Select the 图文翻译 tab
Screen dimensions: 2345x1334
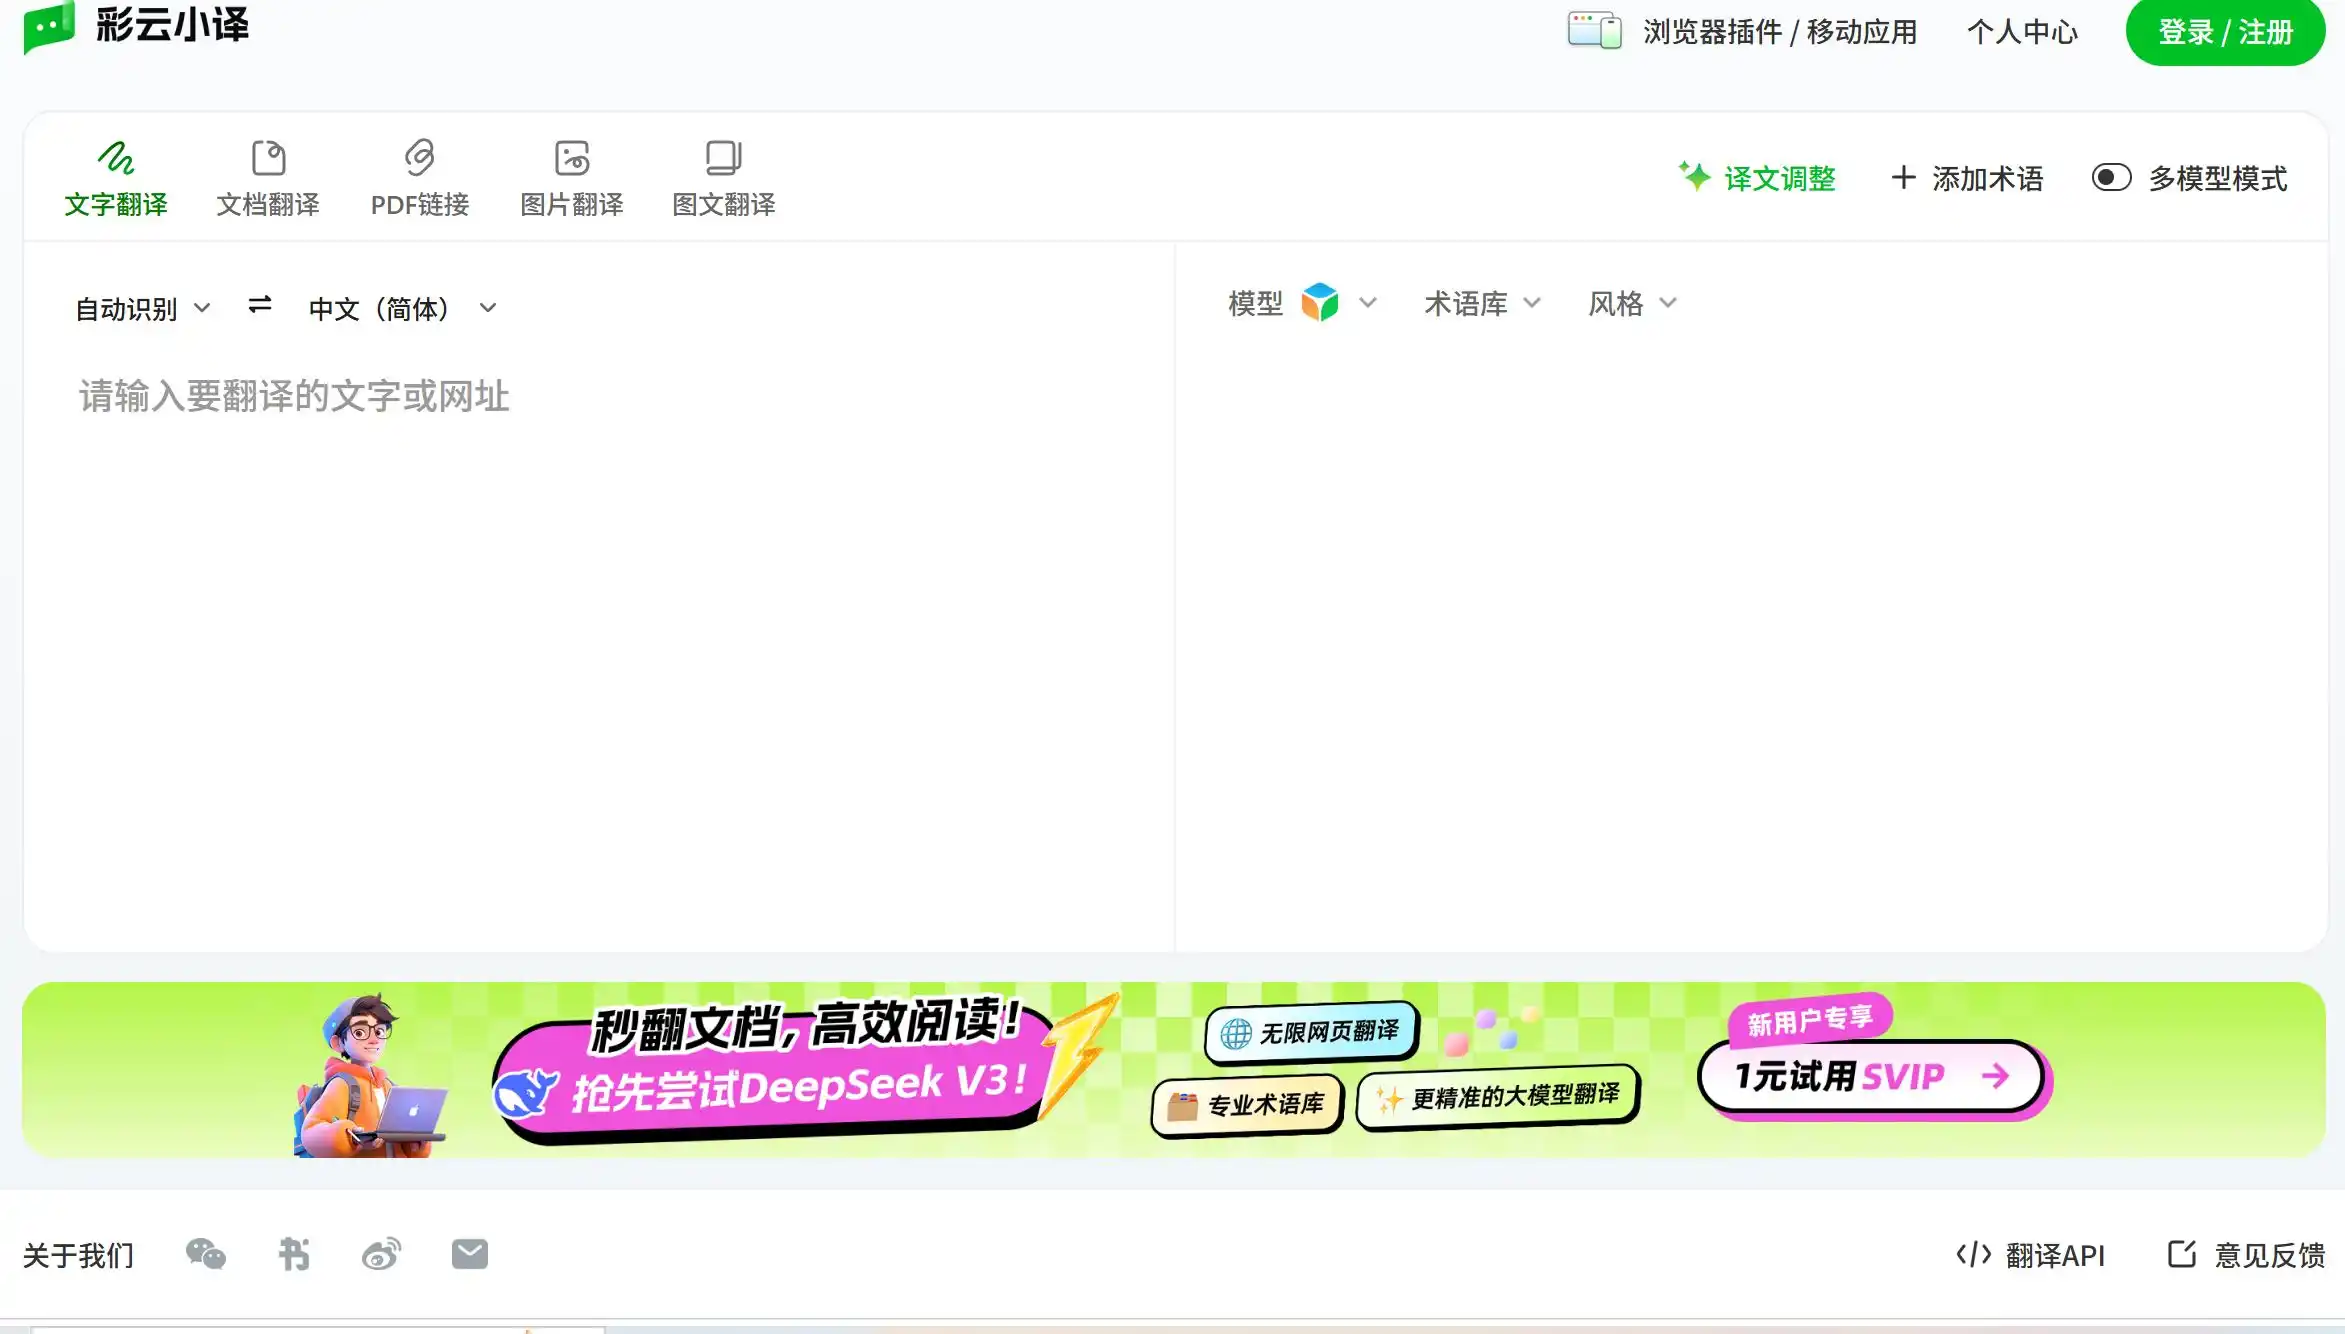(x=724, y=178)
